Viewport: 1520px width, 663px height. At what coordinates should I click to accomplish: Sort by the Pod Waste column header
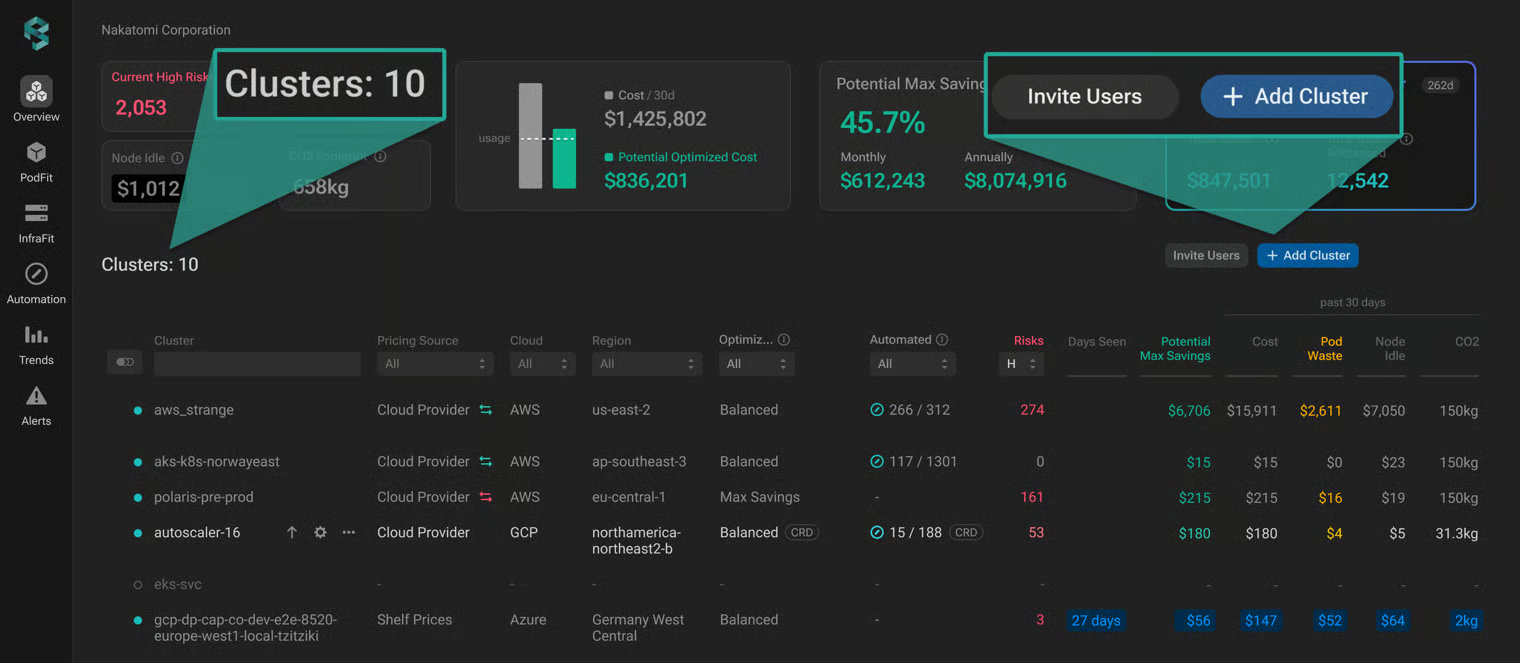(1325, 348)
